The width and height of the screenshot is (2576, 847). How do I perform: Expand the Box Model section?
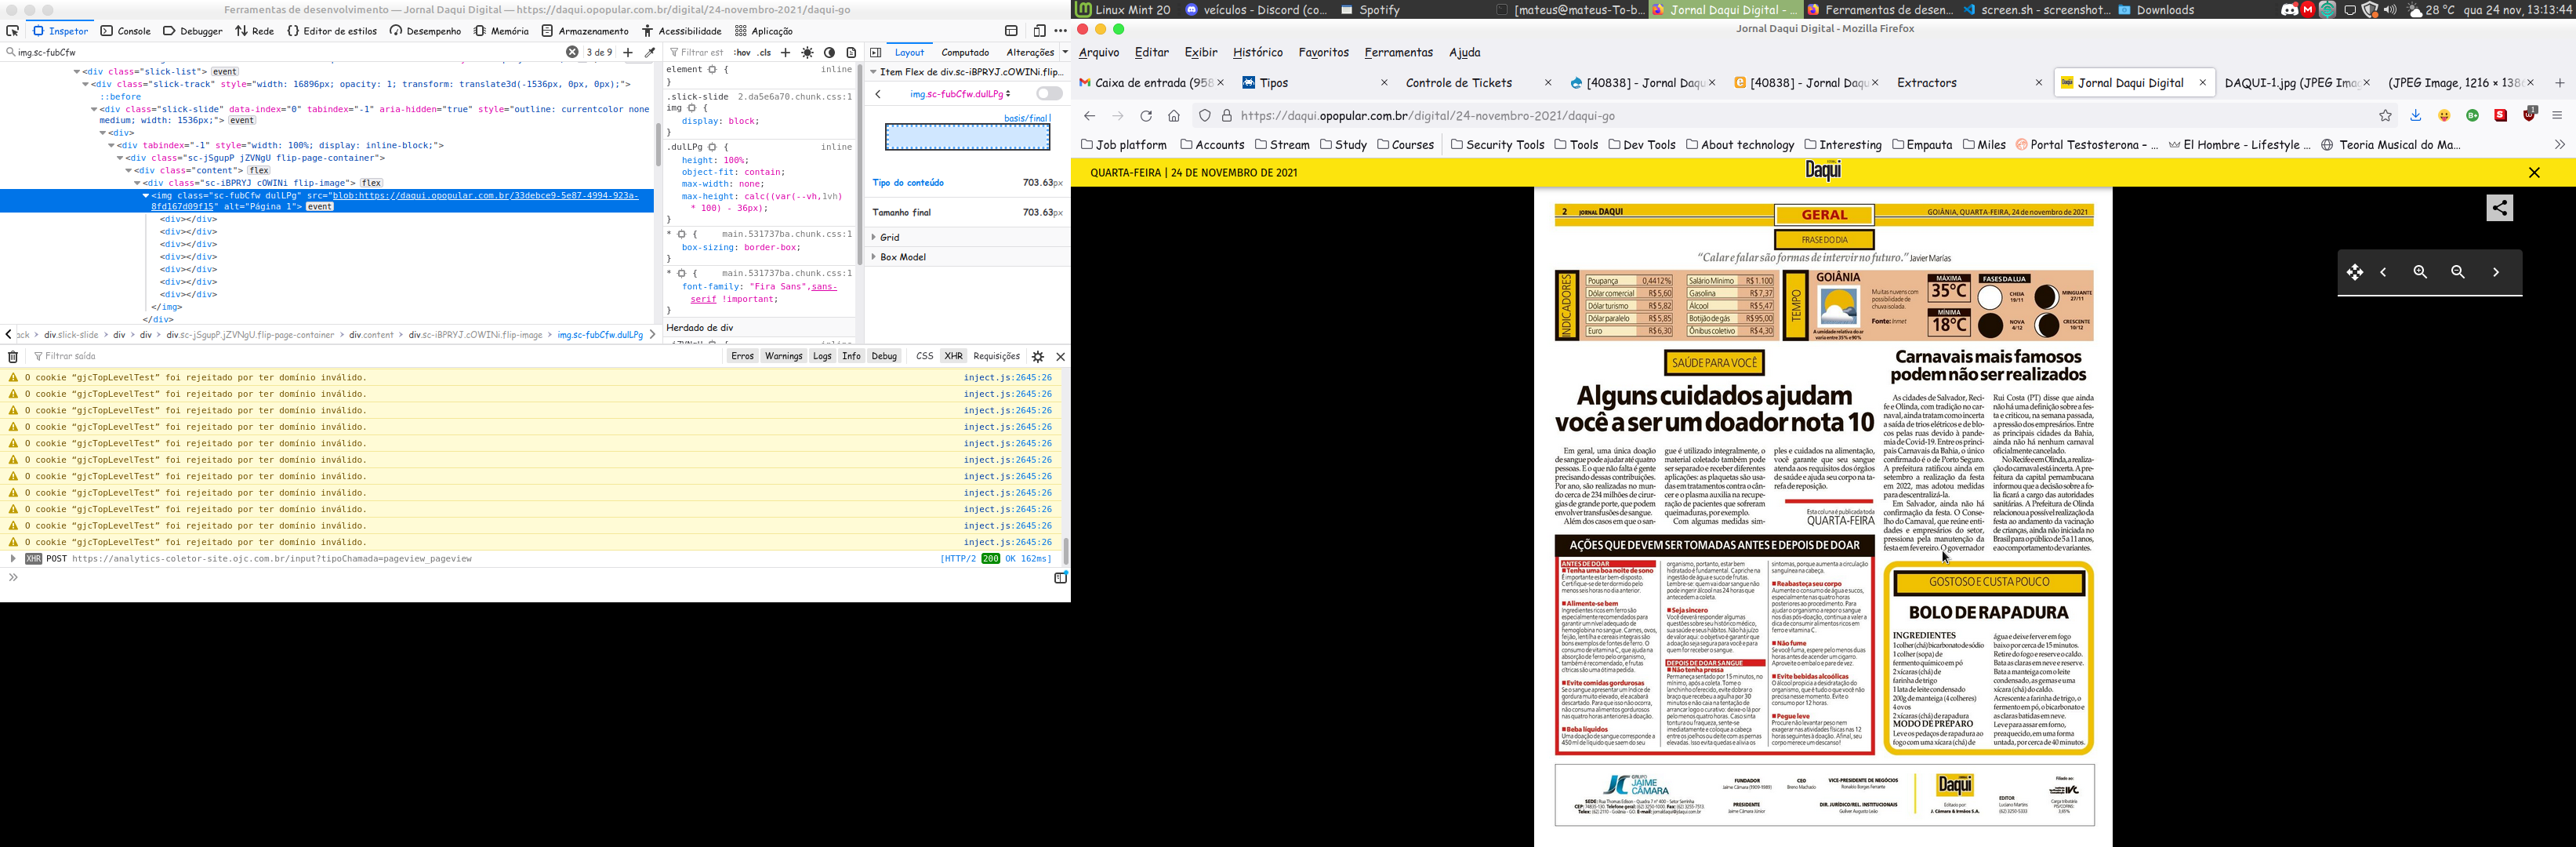pos(902,257)
